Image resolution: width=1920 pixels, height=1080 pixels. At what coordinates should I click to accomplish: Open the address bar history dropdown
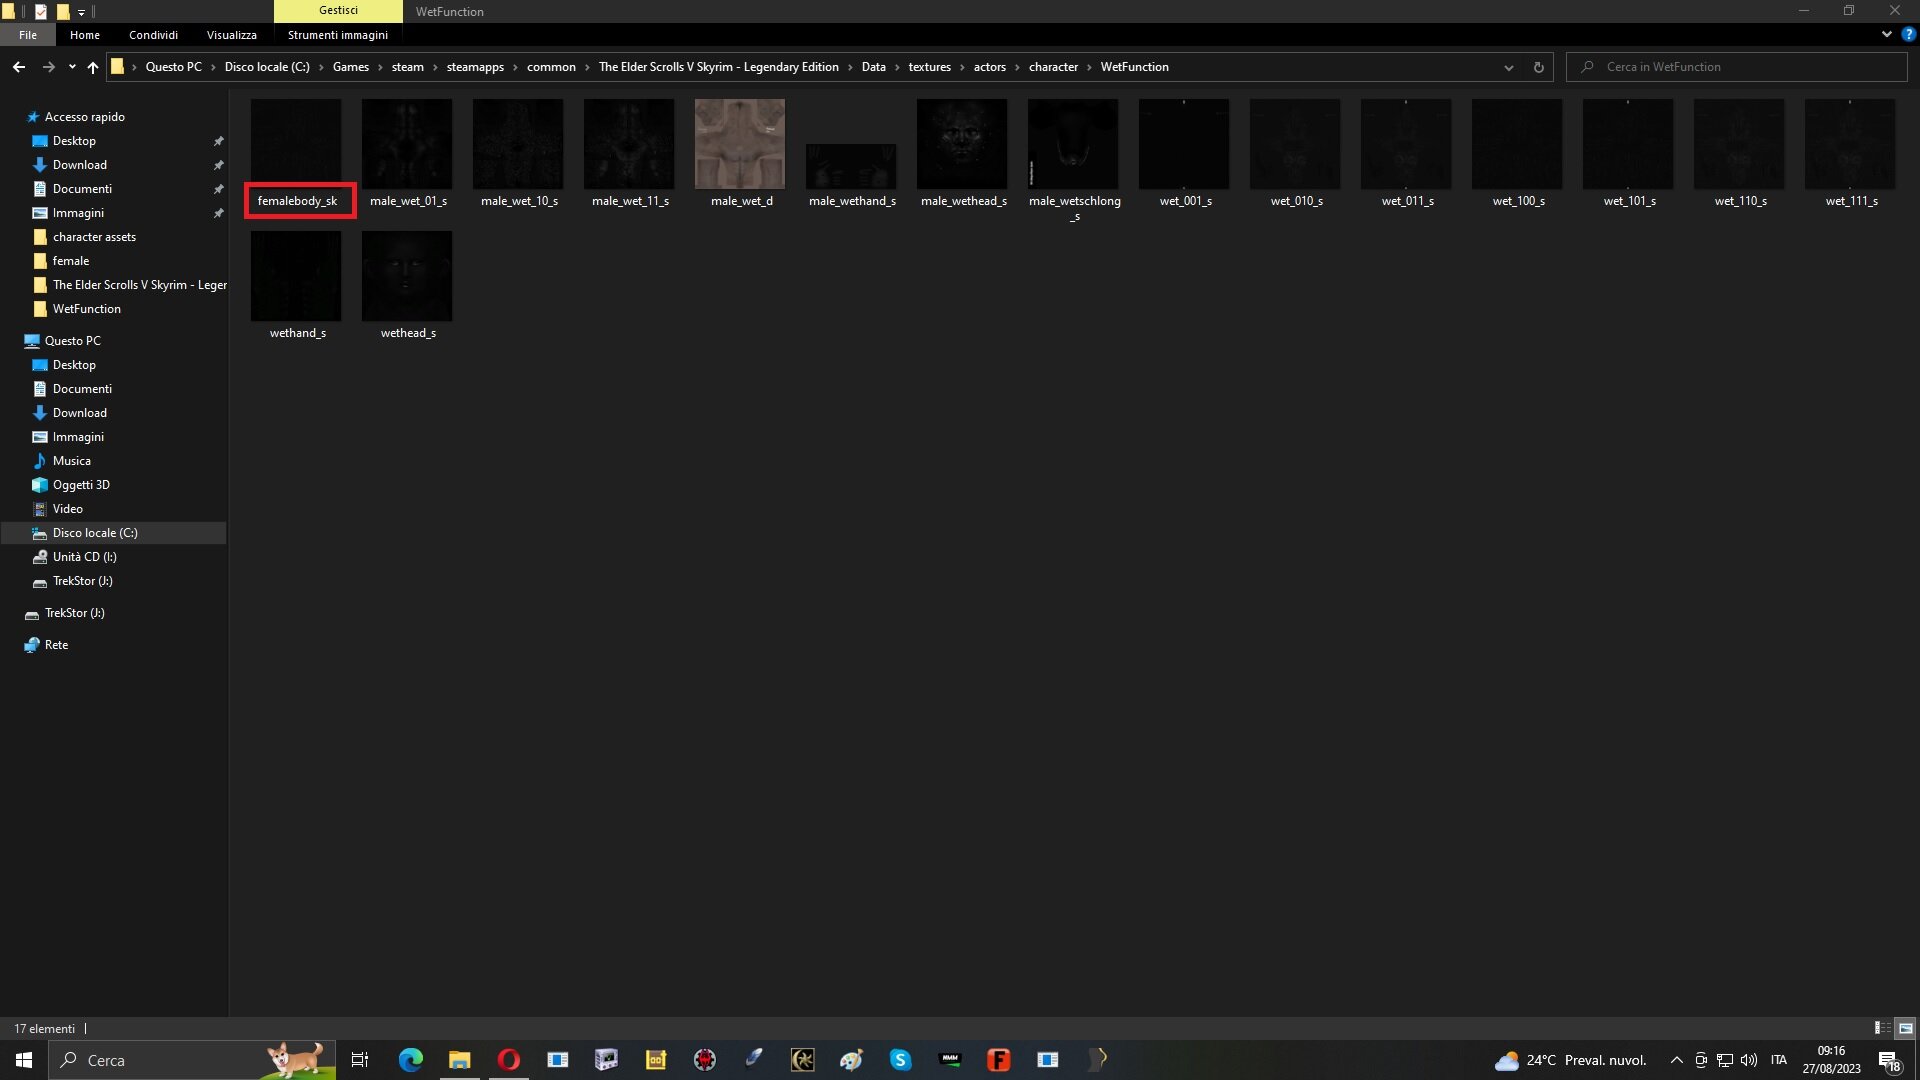pos(1508,67)
